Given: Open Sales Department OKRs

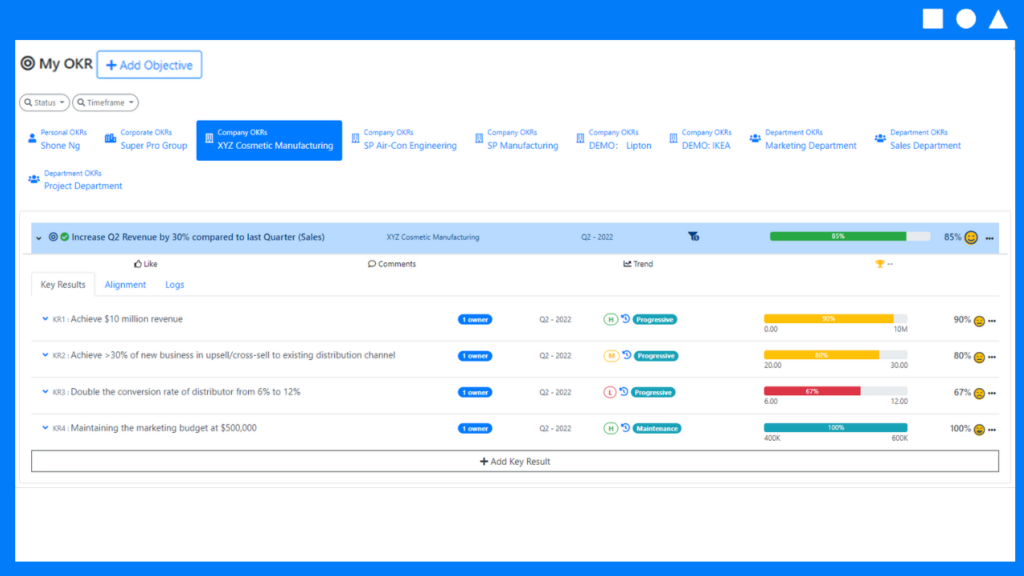Looking at the screenshot, I should 918,140.
